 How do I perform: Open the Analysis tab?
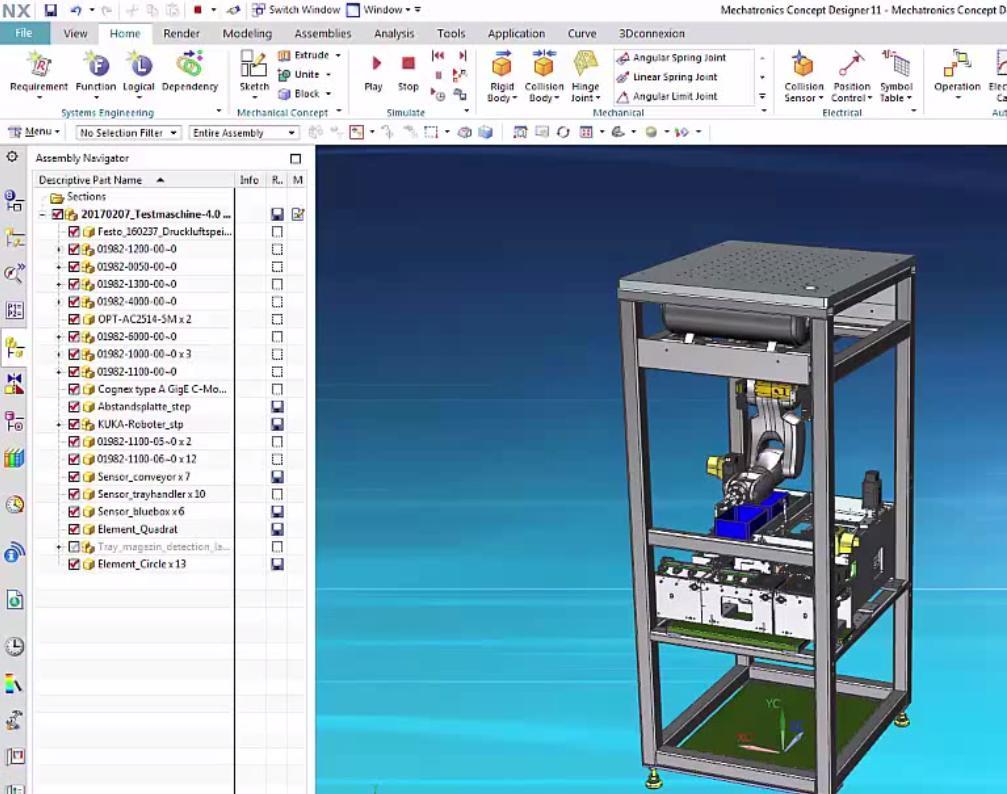point(394,33)
